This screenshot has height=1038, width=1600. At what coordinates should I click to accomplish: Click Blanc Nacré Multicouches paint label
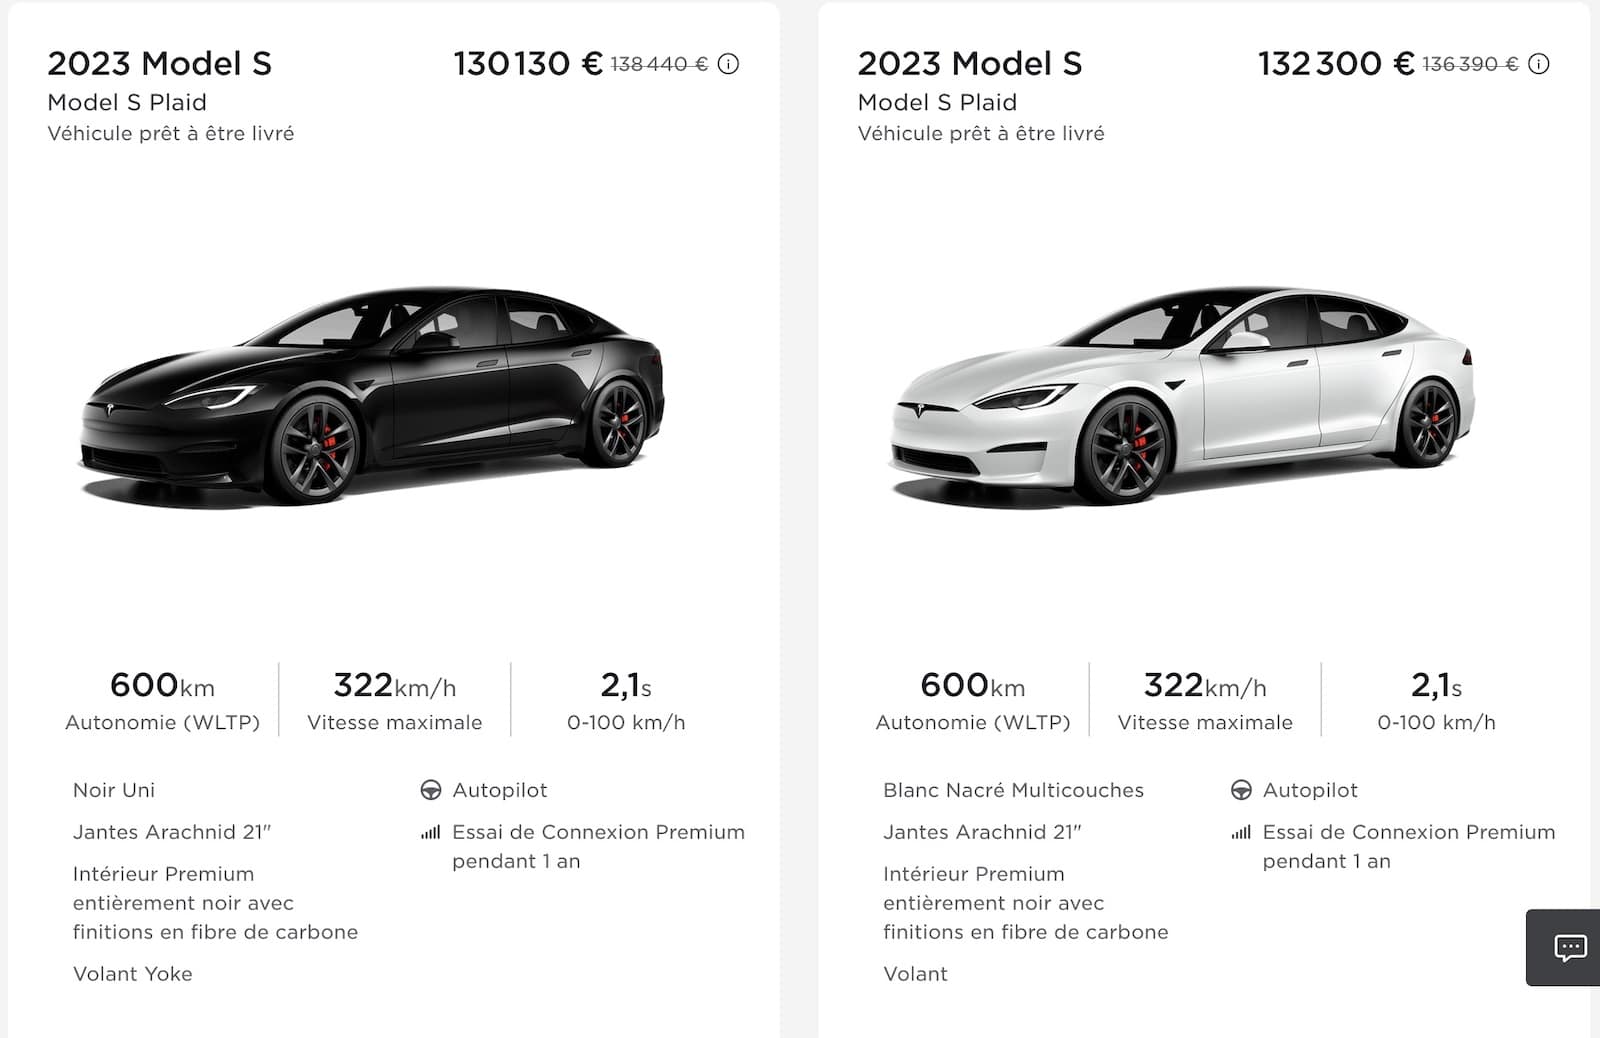(1013, 790)
